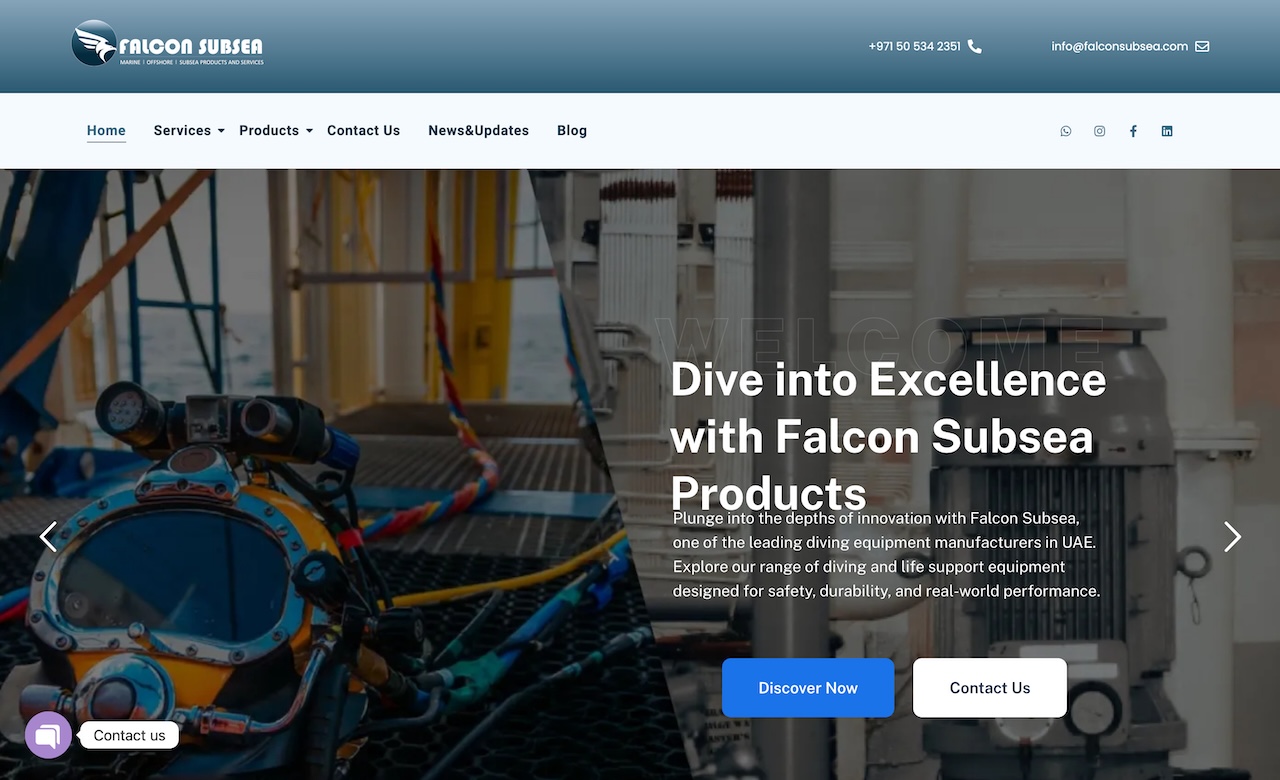Open the WhatsApp social icon
The width and height of the screenshot is (1280, 780).
click(x=1066, y=131)
